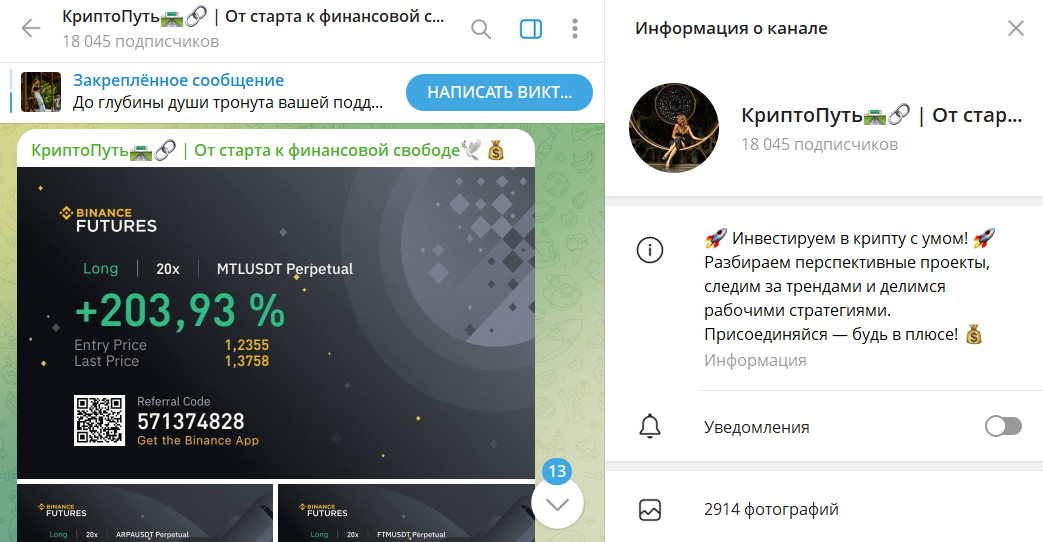Click the info circle icon

pyautogui.click(x=650, y=251)
